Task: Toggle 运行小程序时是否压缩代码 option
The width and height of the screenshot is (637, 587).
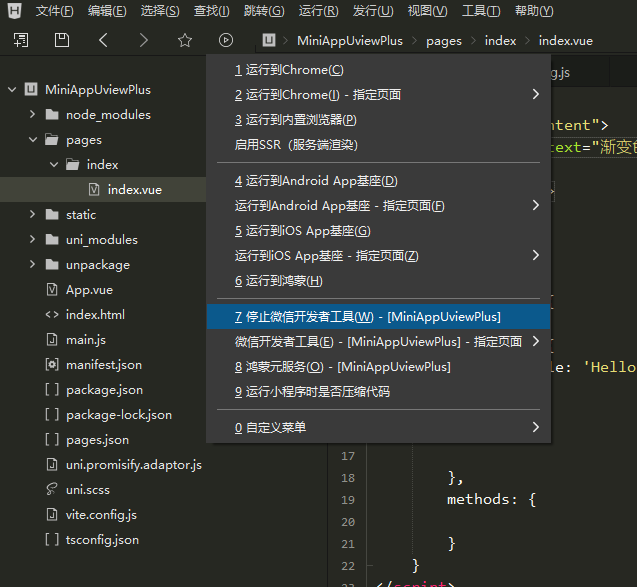Action: coord(379,392)
